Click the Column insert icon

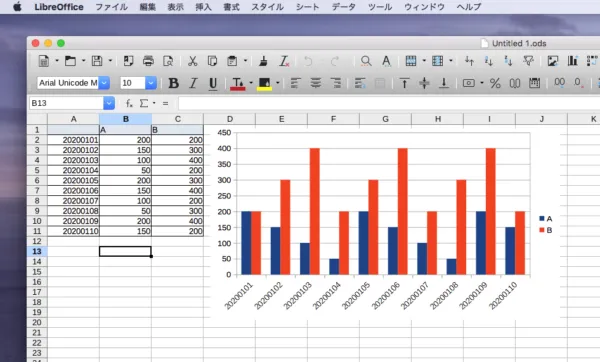[x=437, y=61]
